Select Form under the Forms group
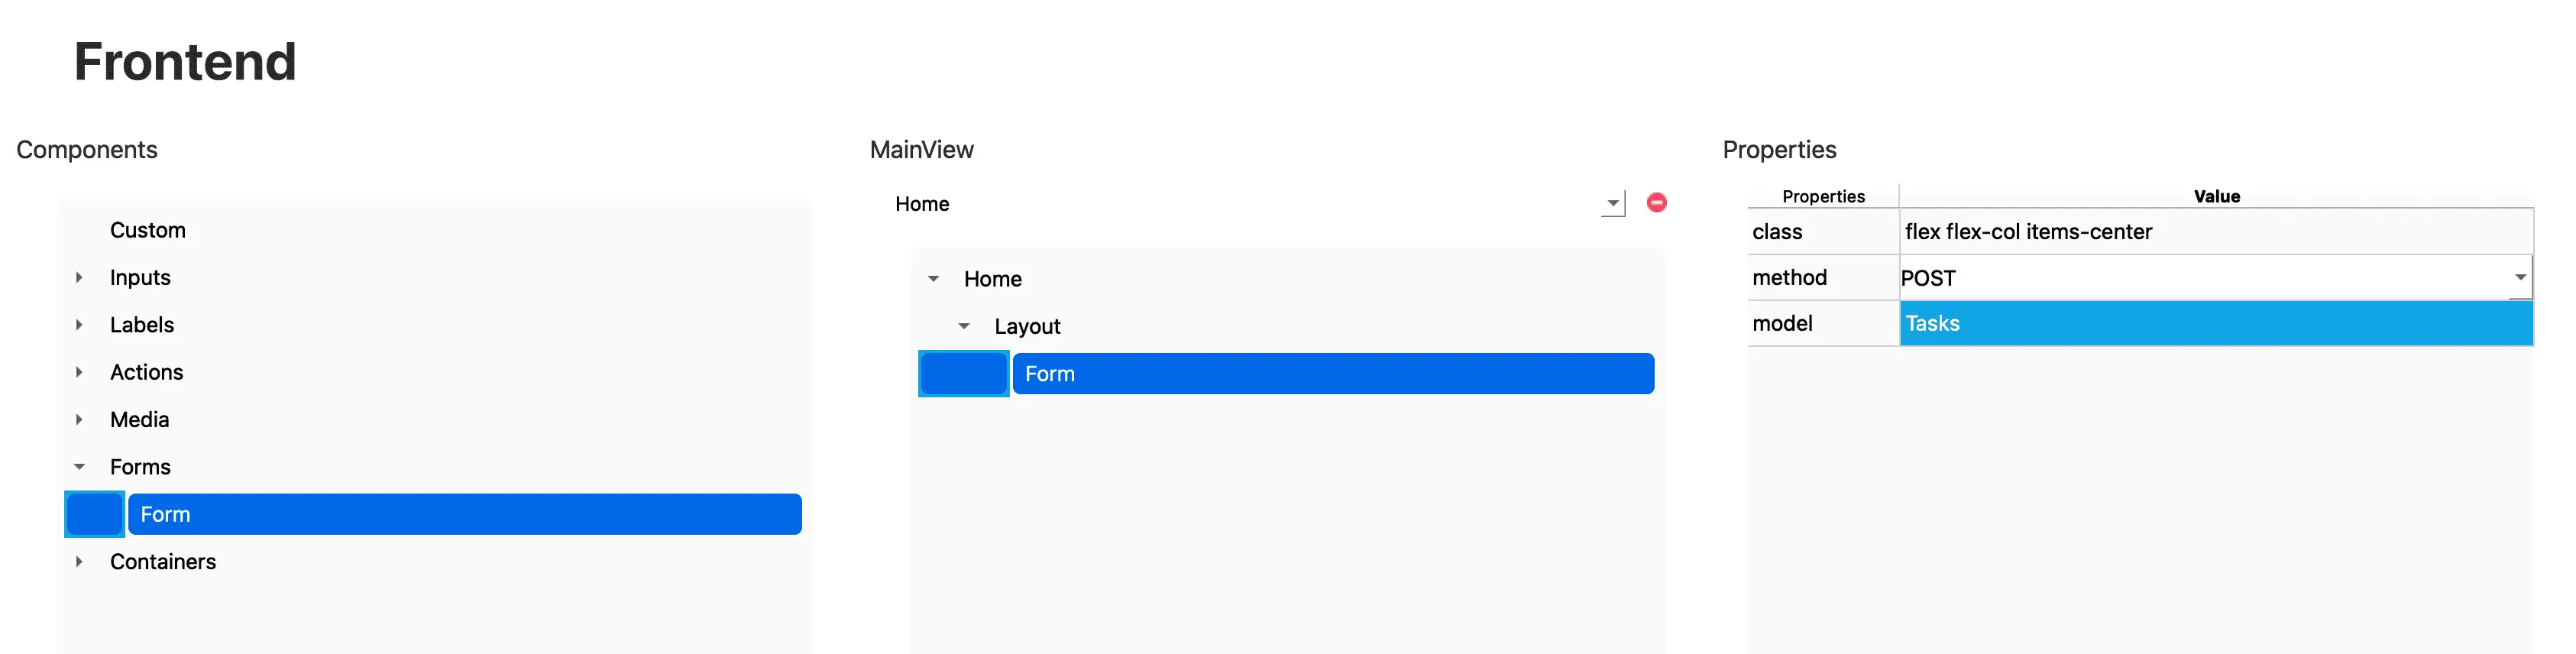 click(x=465, y=514)
